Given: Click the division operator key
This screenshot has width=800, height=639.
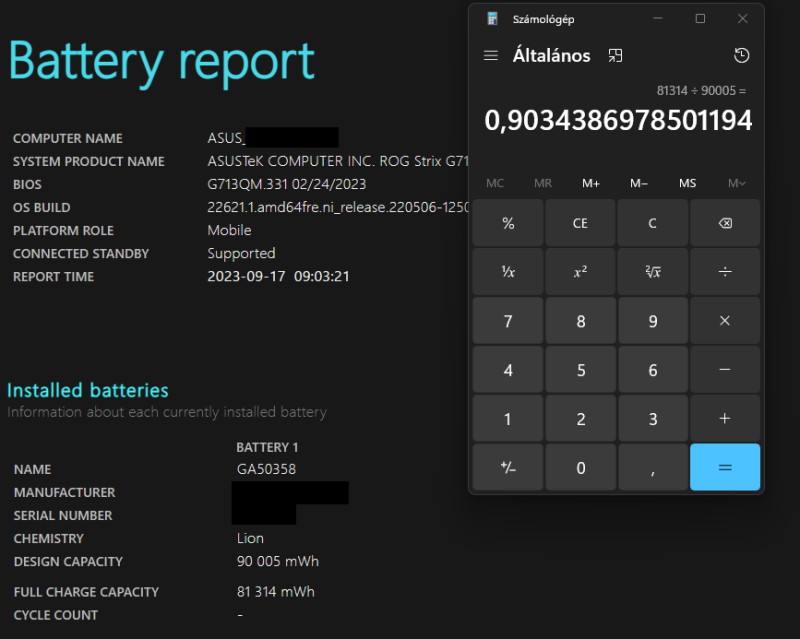Looking at the screenshot, I should (725, 272).
